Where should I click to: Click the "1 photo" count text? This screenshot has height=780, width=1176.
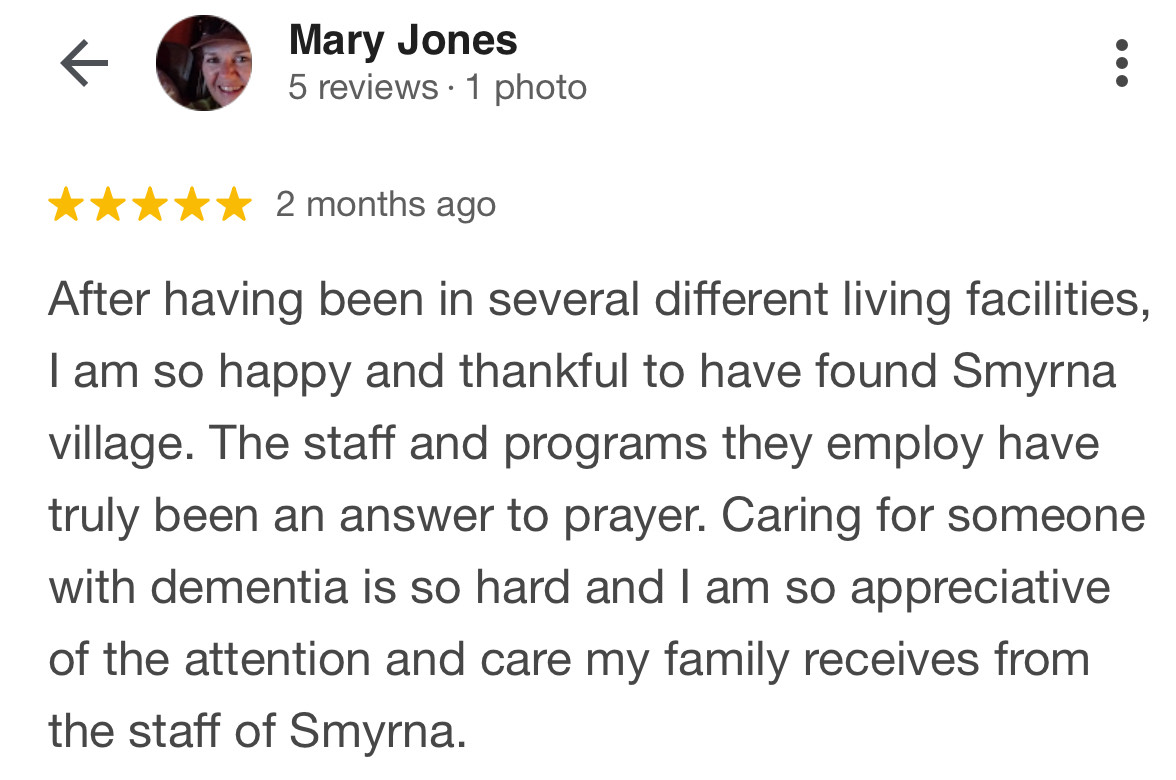click(x=526, y=88)
